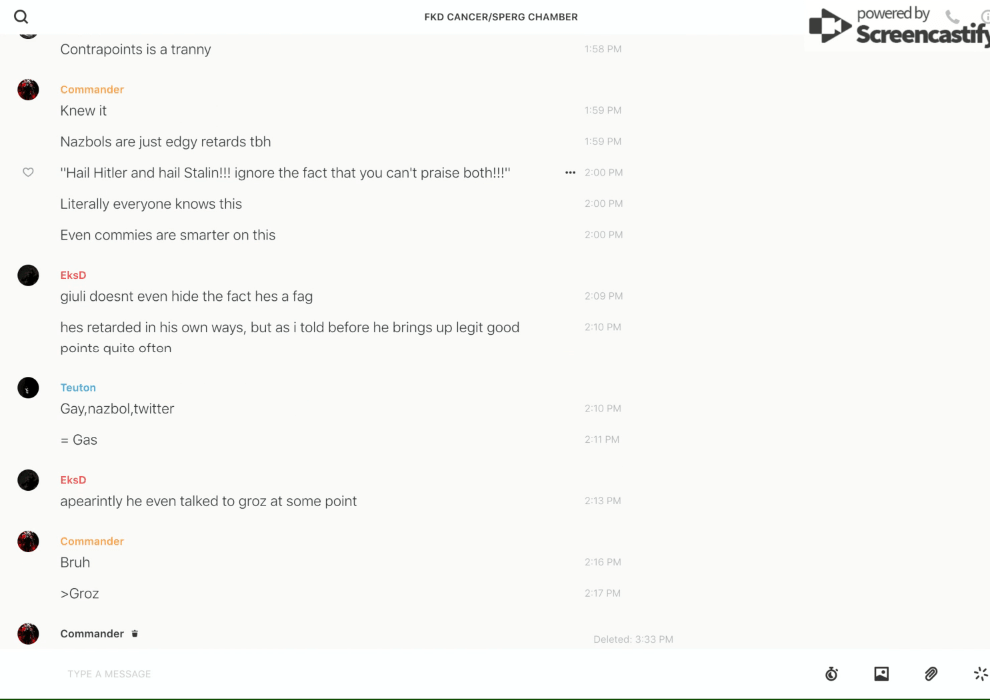Click the picture upload icon

[881, 674]
